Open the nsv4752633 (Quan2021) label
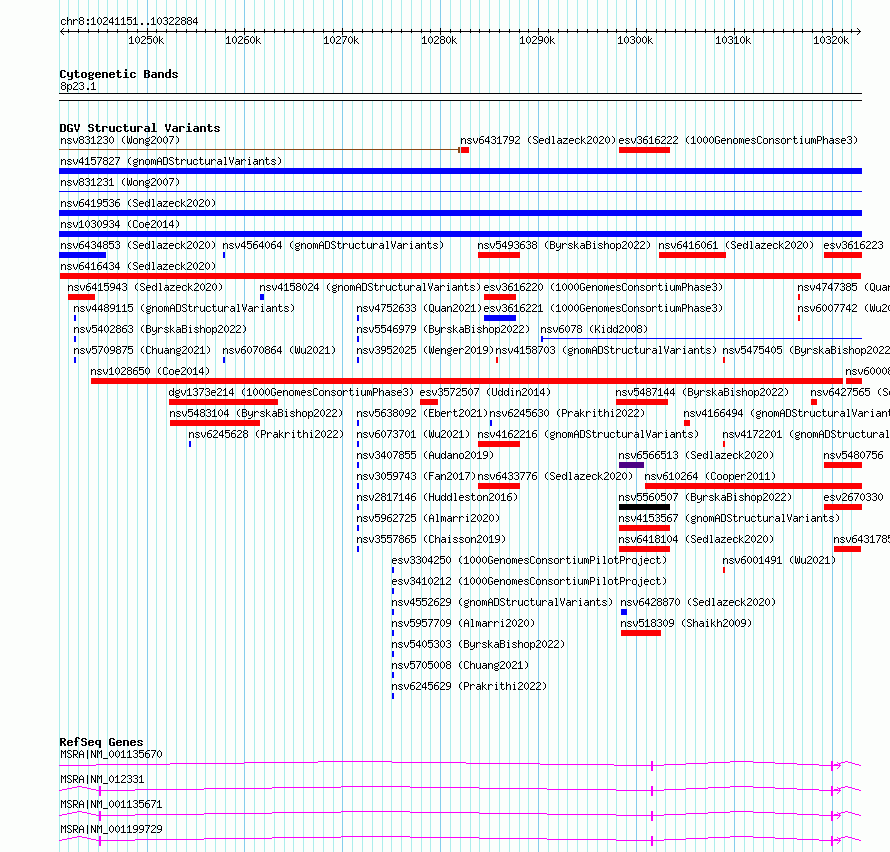The width and height of the screenshot is (890, 852). tap(419, 308)
